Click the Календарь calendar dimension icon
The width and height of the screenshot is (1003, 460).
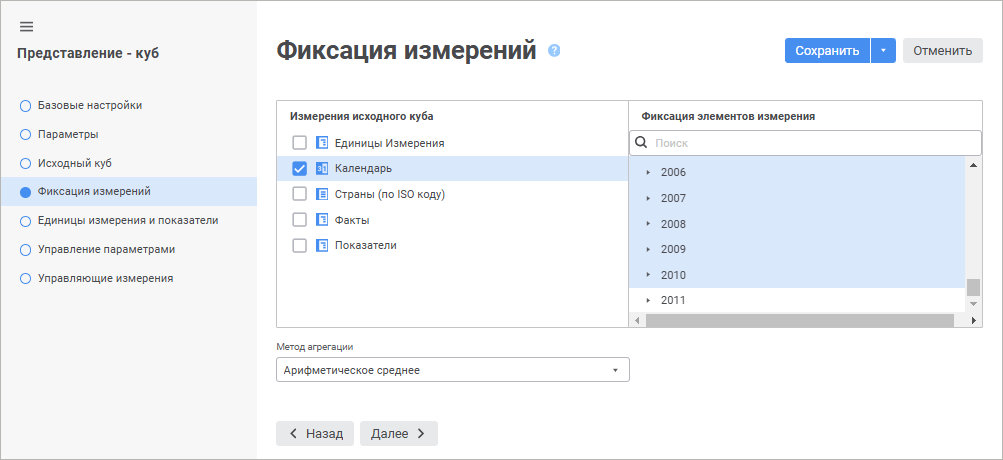322,168
